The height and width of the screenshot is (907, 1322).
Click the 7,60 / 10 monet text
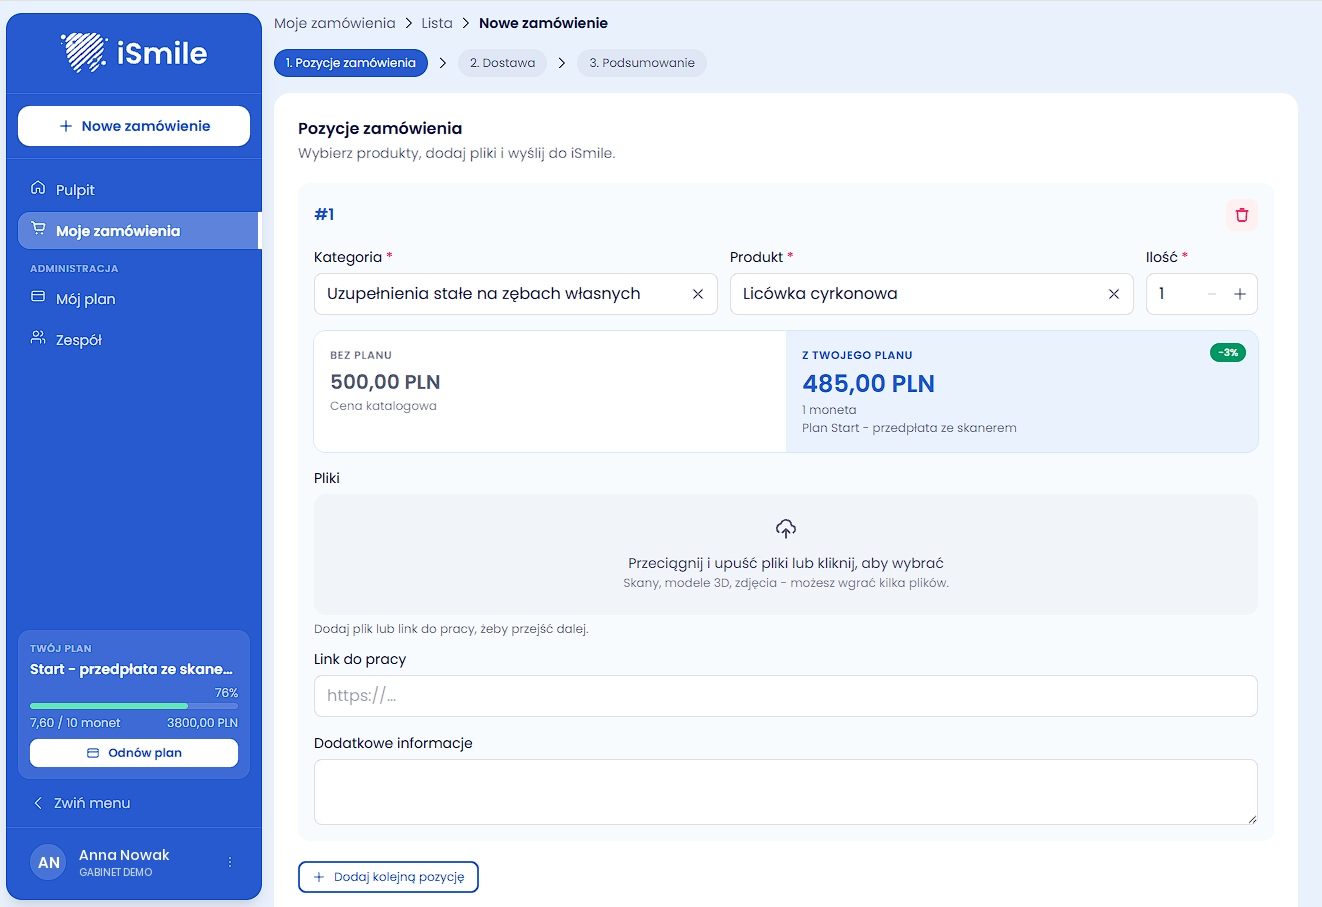coord(75,723)
